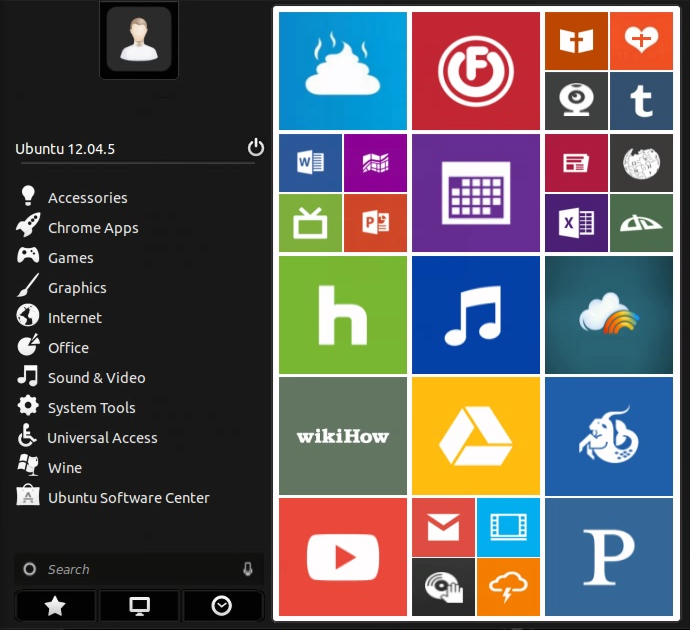
Task: Open the Chrome Apps category
Action: [x=77, y=227]
